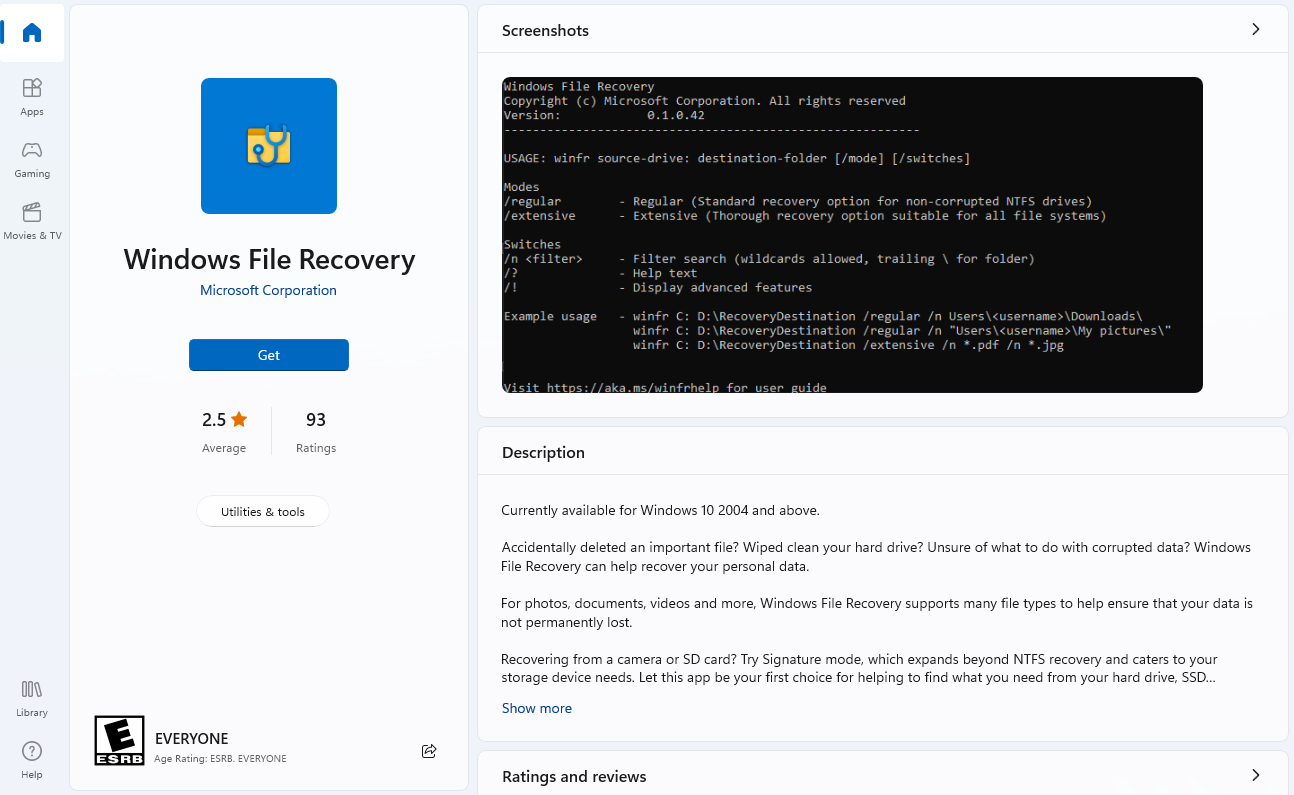Click the orange average rating star
Image resolution: width=1294 pixels, height=795 pixels.
click(240, 419)
